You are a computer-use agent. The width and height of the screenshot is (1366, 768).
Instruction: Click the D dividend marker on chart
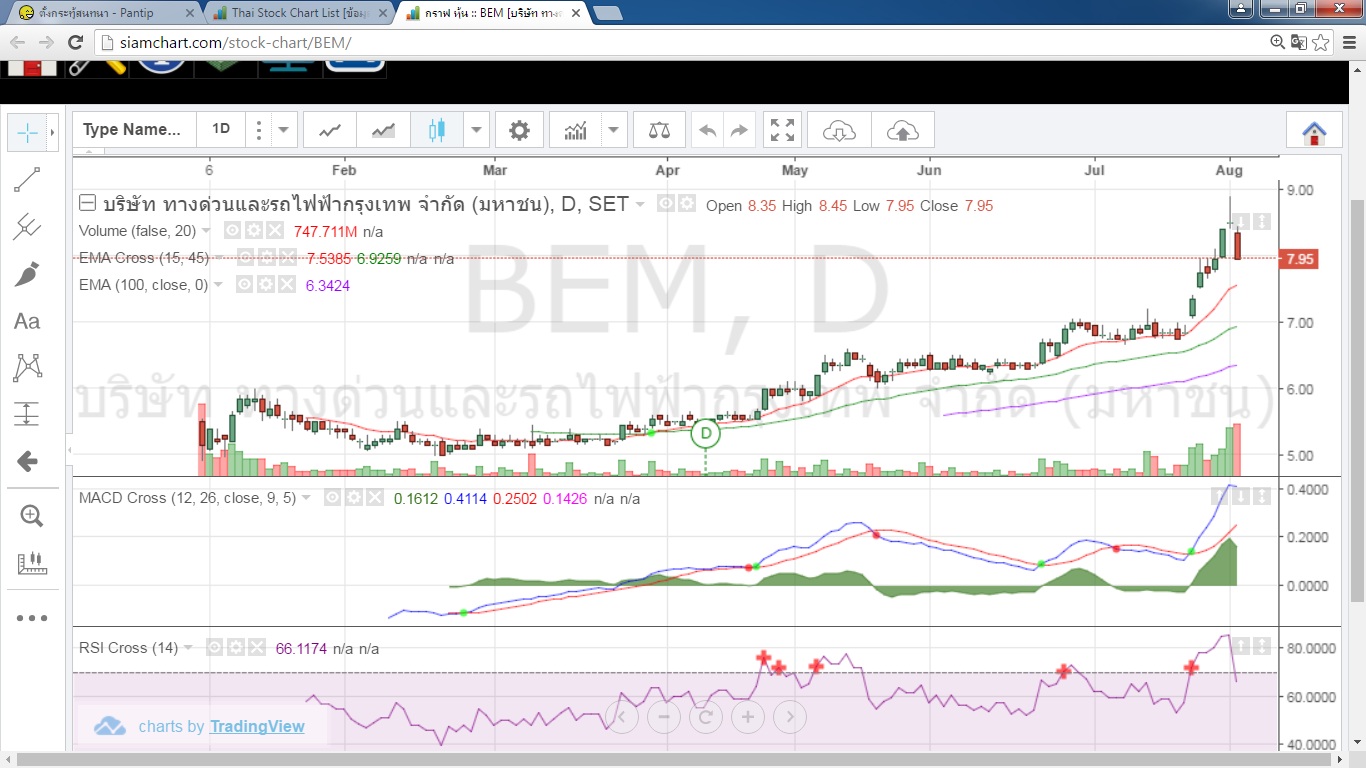click(706, 433)
